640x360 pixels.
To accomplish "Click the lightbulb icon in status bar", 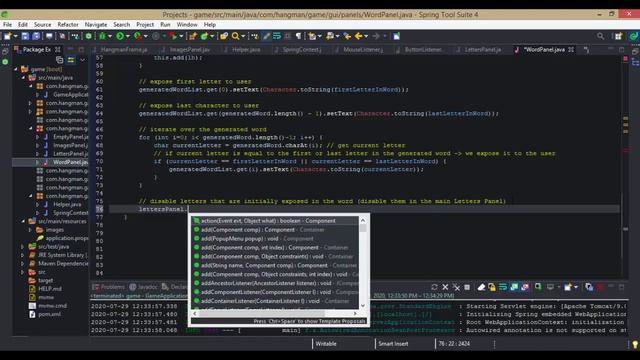I will point(635,344).
